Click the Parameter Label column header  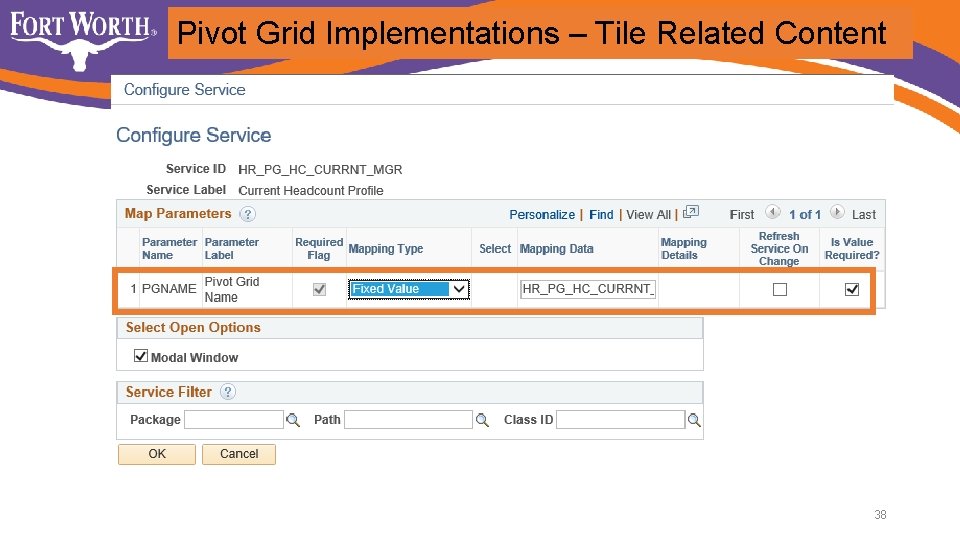click(x=231, y=249)
